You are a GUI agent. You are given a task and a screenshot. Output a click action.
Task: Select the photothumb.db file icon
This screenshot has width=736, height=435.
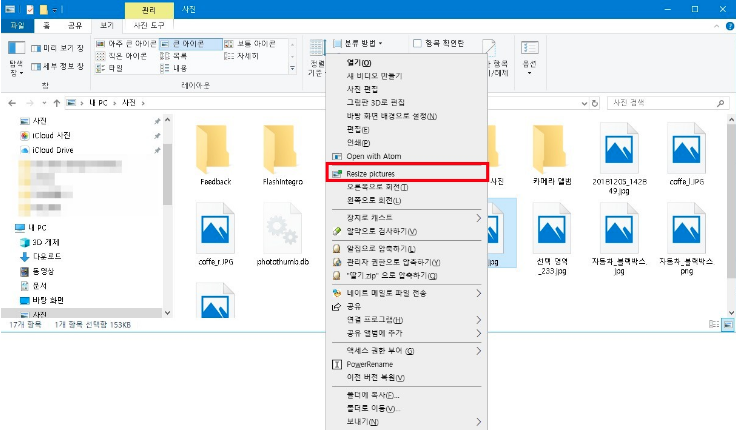coord(281,229)
